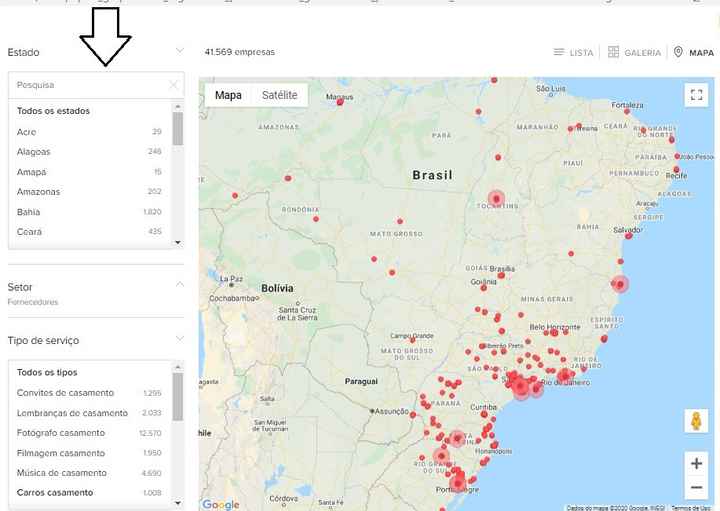
Task: Filter by Fotógrafo casamento
Action: 89,433
